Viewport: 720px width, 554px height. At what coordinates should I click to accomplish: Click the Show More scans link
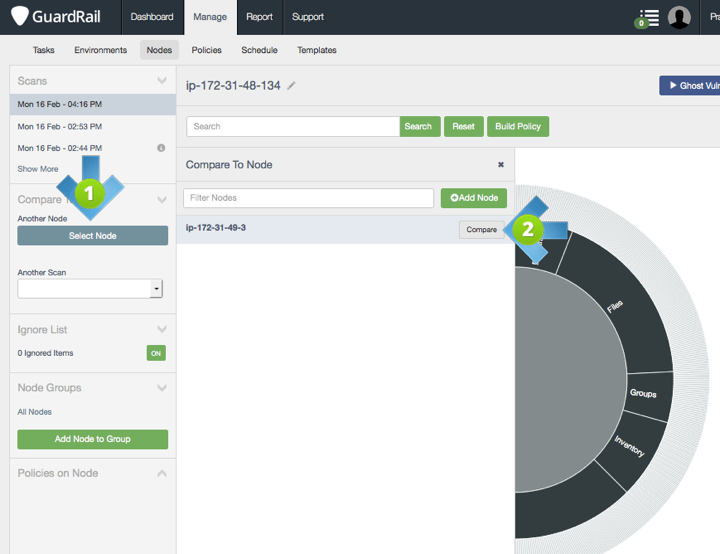[x=38, y=169]
